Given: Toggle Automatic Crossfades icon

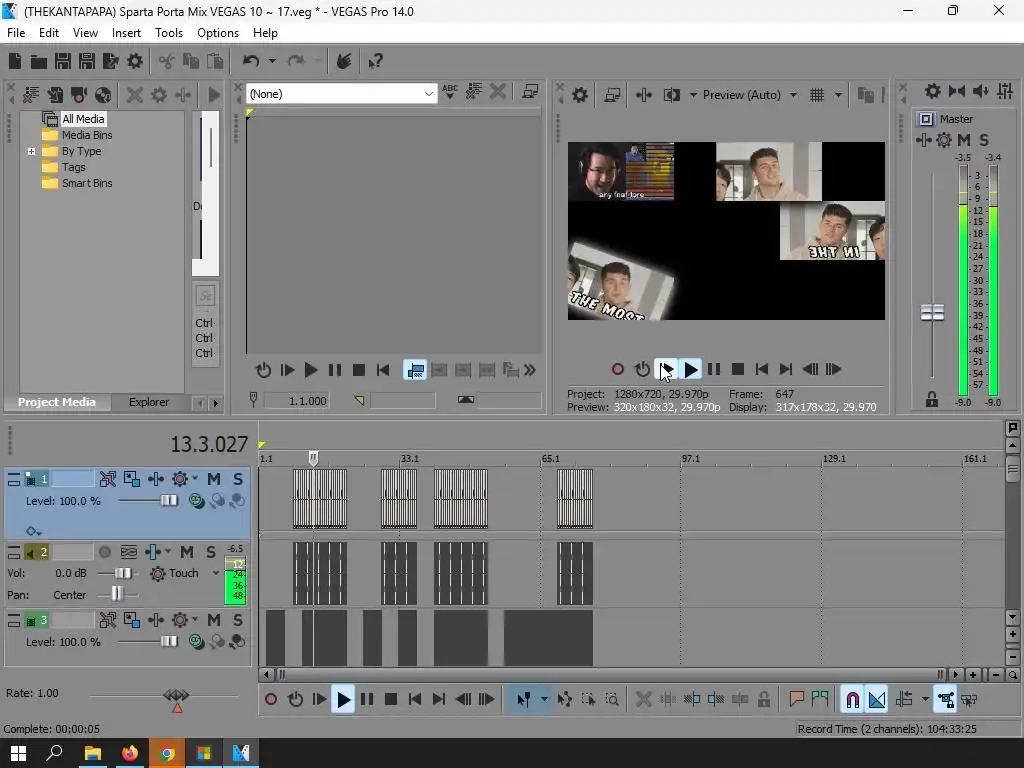Looking at the screenshot, I should tap(876, 700).
